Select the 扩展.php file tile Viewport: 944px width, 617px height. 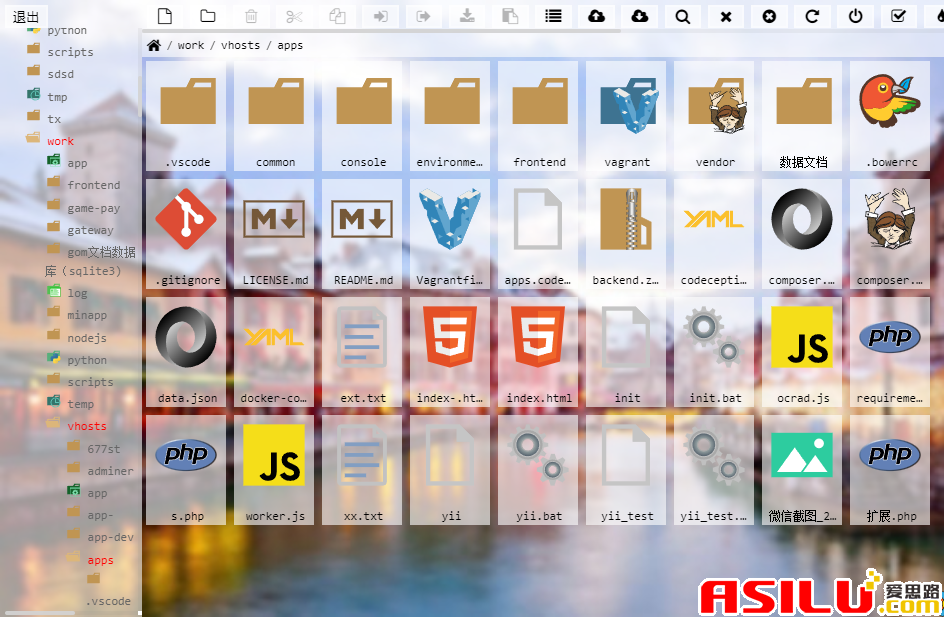[x=891, y=470]
